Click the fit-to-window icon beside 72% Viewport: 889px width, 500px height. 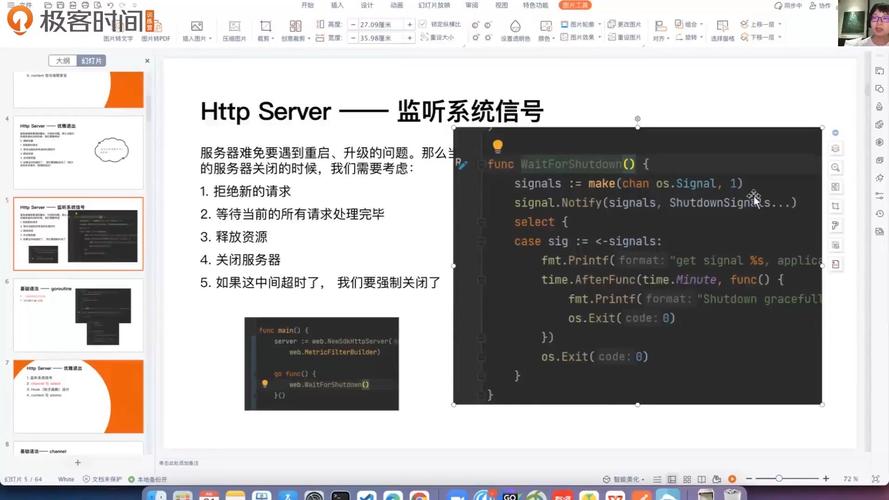(876, 479)
